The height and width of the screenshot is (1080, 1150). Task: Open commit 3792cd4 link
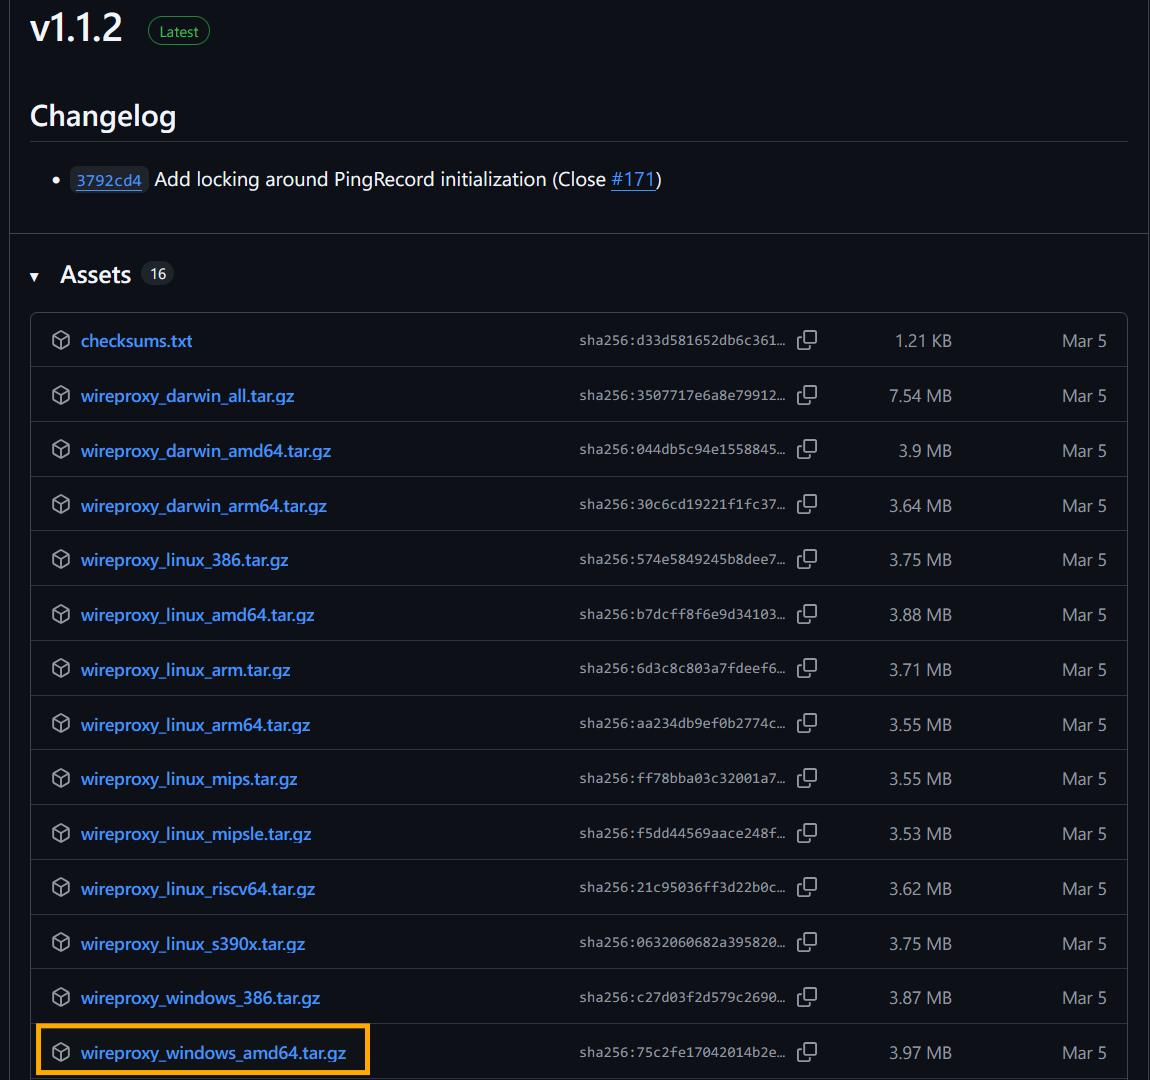pos(109,180)
